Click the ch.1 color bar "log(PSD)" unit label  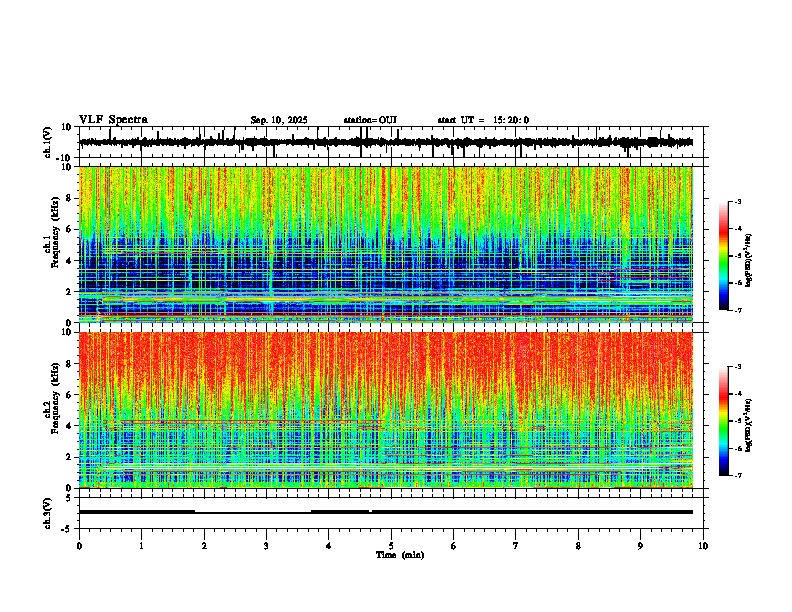[x=749, y=261]
